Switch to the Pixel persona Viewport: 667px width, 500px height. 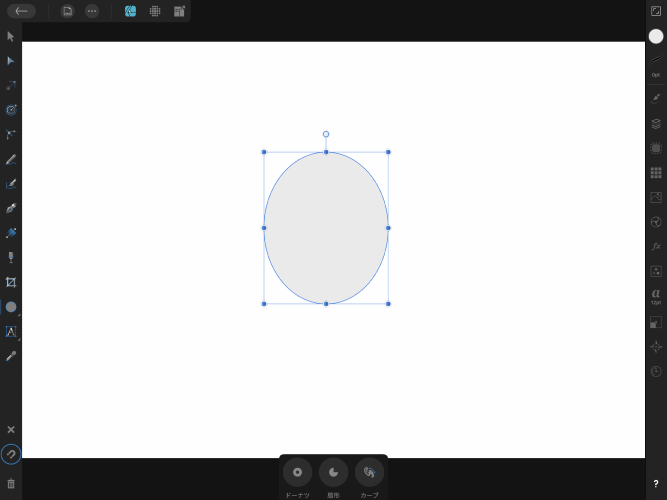(155, 11)
